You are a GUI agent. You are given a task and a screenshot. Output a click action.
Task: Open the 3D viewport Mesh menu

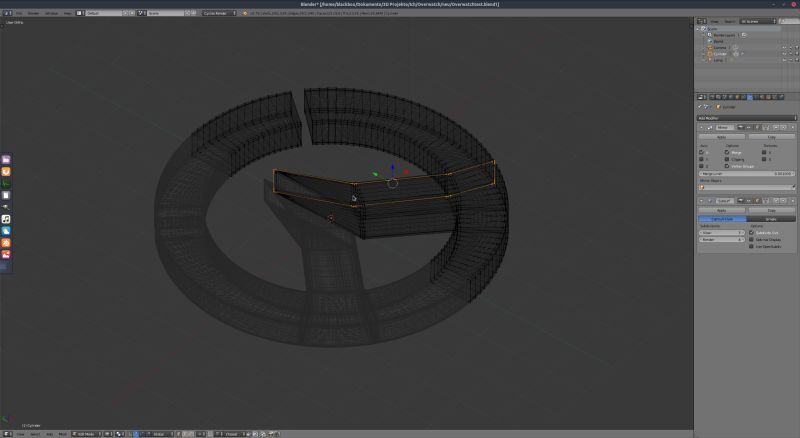click(x=62, y=434)
